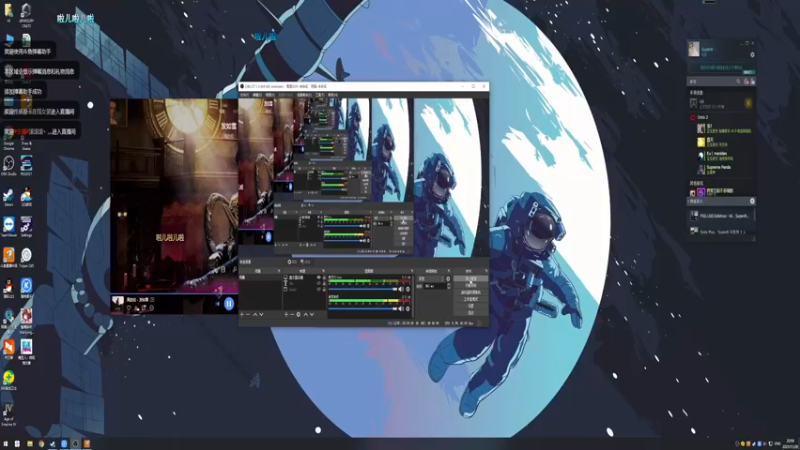The width and height of the screenshot is (800, 450).
Task: Mute the first audio mixer channel
Action: tap(401, 289)
